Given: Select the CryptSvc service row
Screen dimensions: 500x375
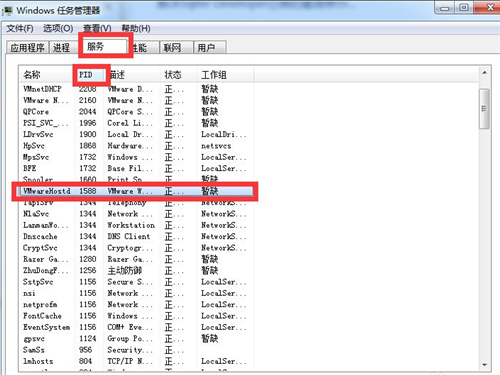Looking at the screenshot, I should coord(137,248).
